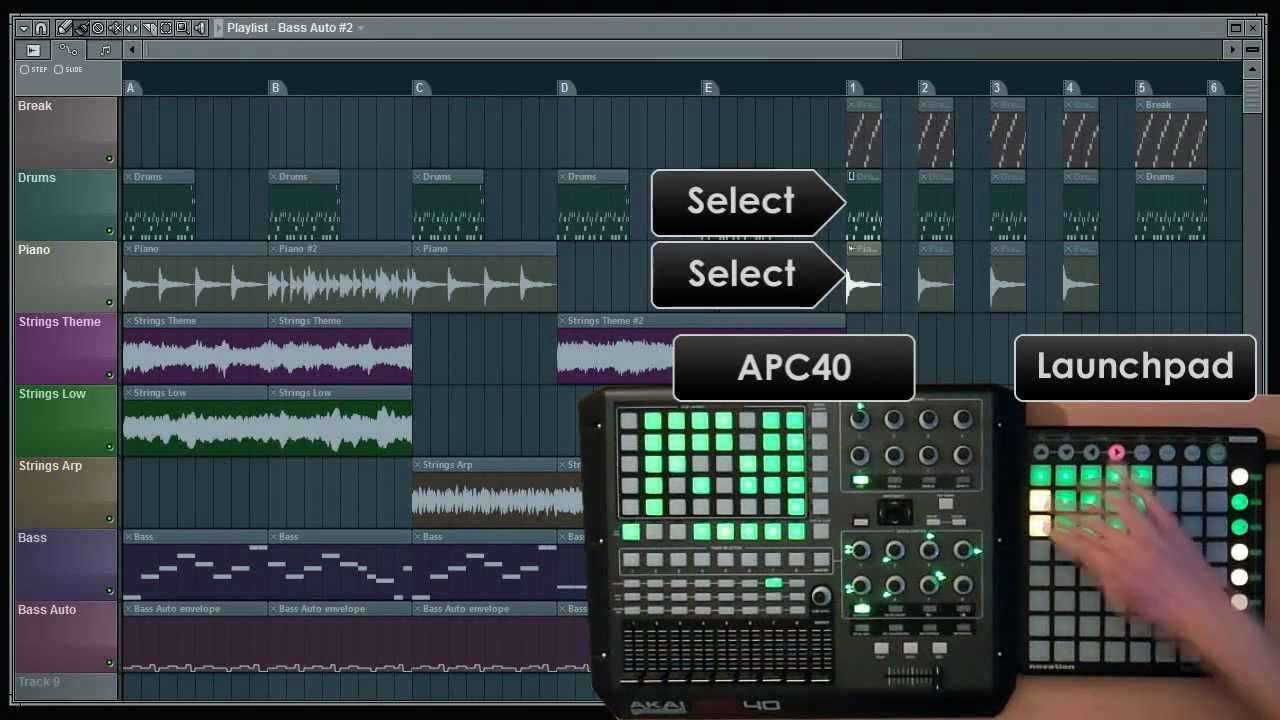Screen dimensions: 1280x720
Task: Choose the Select marquee tool
Action: [166, 28]
